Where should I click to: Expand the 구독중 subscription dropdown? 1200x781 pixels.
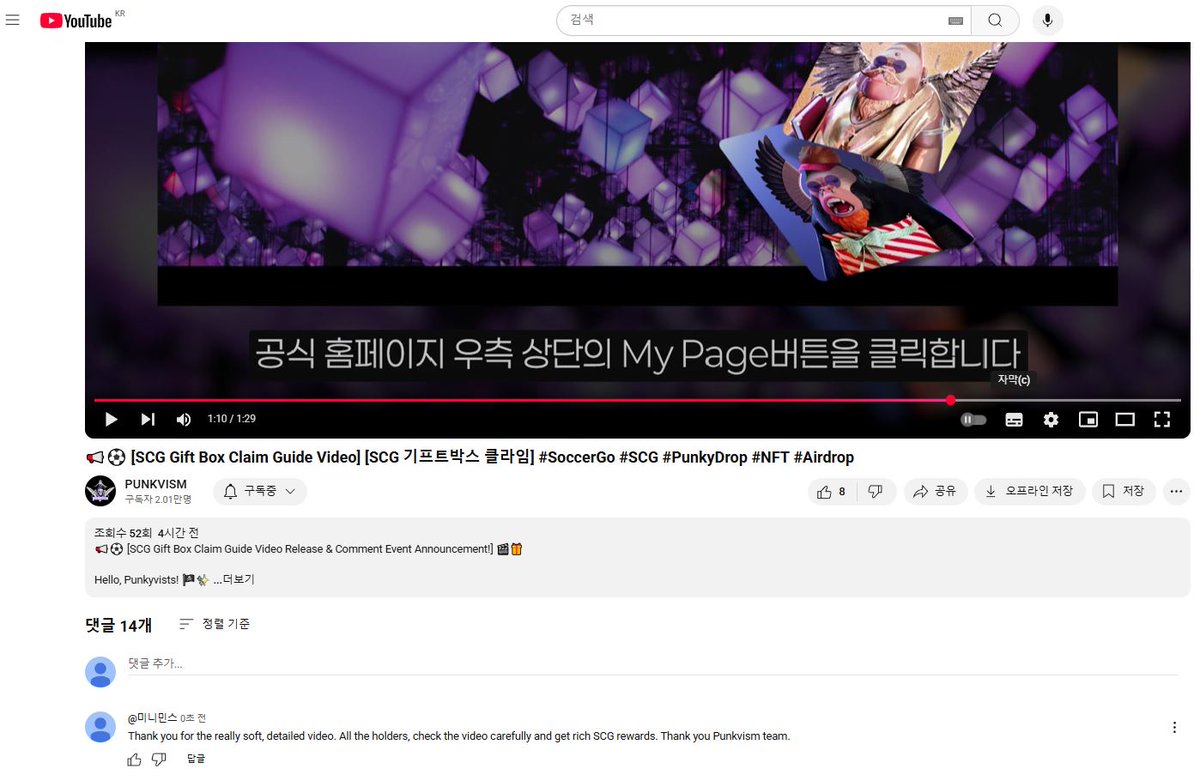point(260,491)
